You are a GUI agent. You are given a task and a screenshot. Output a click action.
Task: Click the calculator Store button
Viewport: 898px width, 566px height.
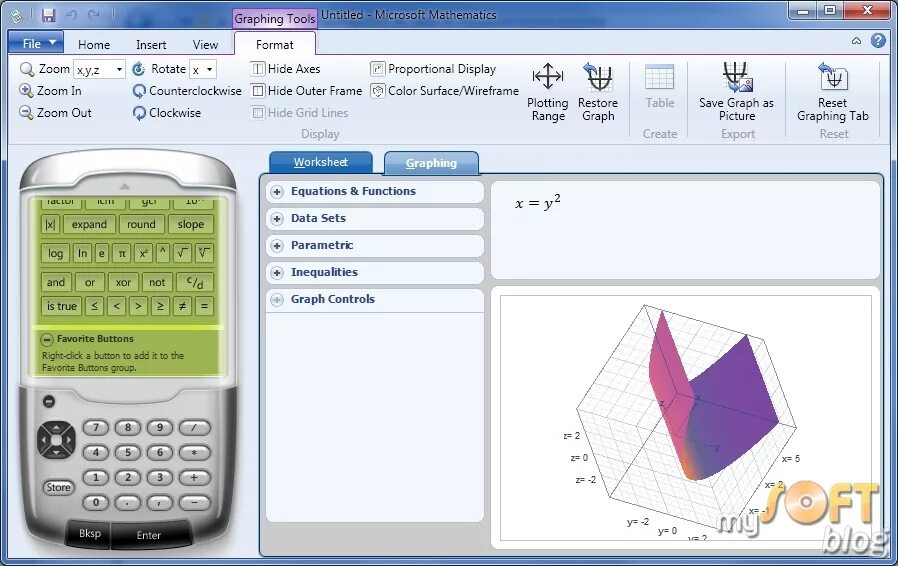click(58, 488)
